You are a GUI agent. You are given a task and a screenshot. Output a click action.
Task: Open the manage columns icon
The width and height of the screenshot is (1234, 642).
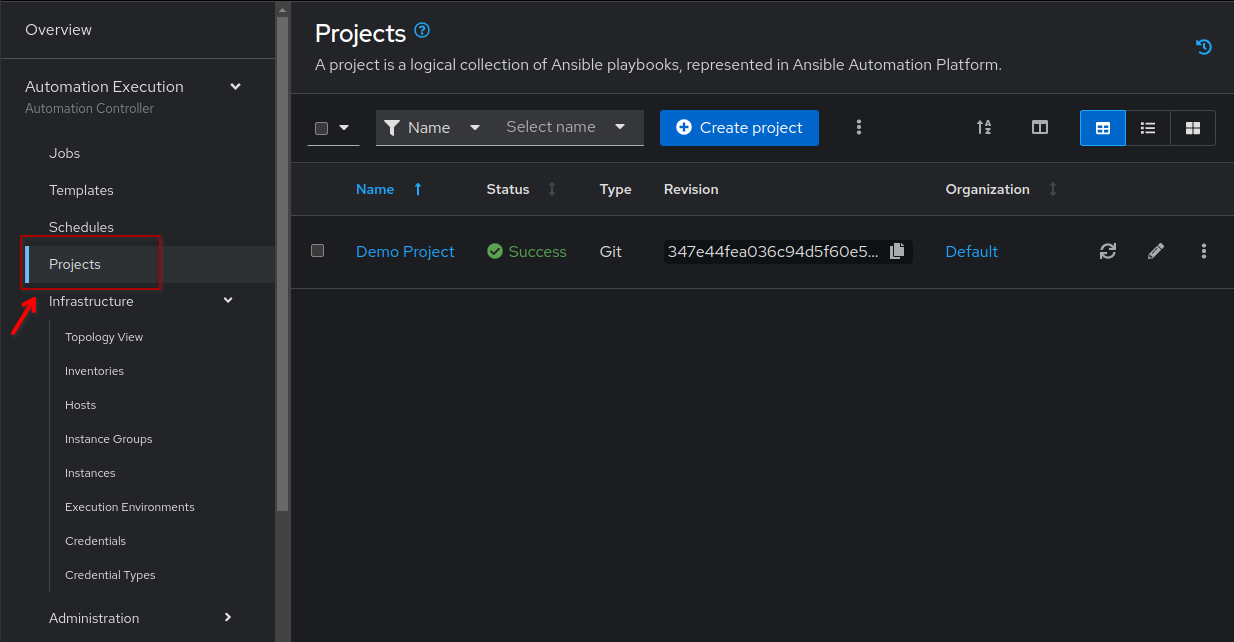point(1040,127)
